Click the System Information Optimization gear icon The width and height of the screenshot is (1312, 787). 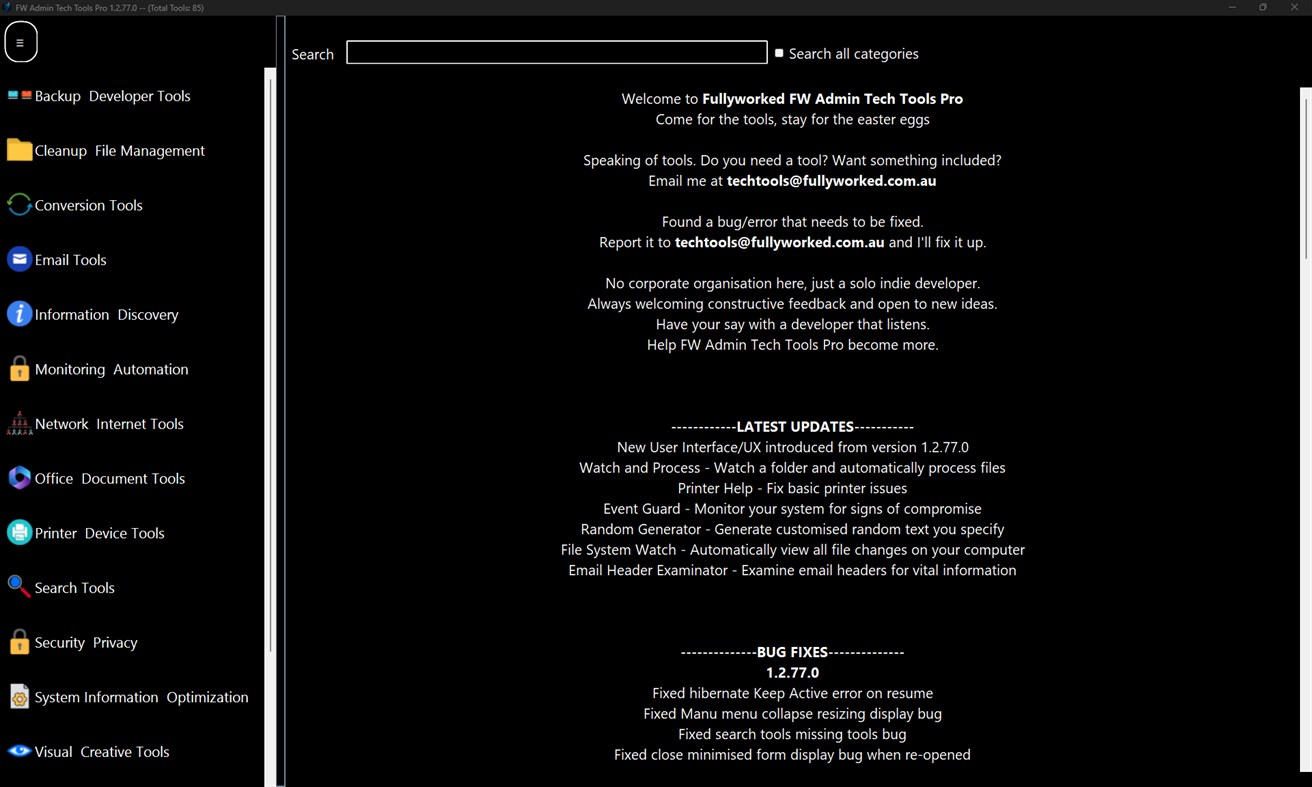(x=19, y=696)
